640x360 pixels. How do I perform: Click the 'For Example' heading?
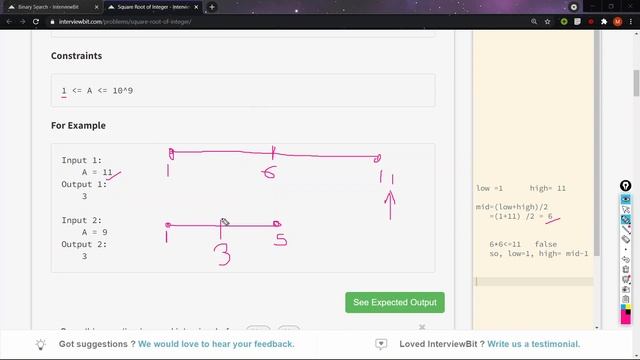point(78,125)
